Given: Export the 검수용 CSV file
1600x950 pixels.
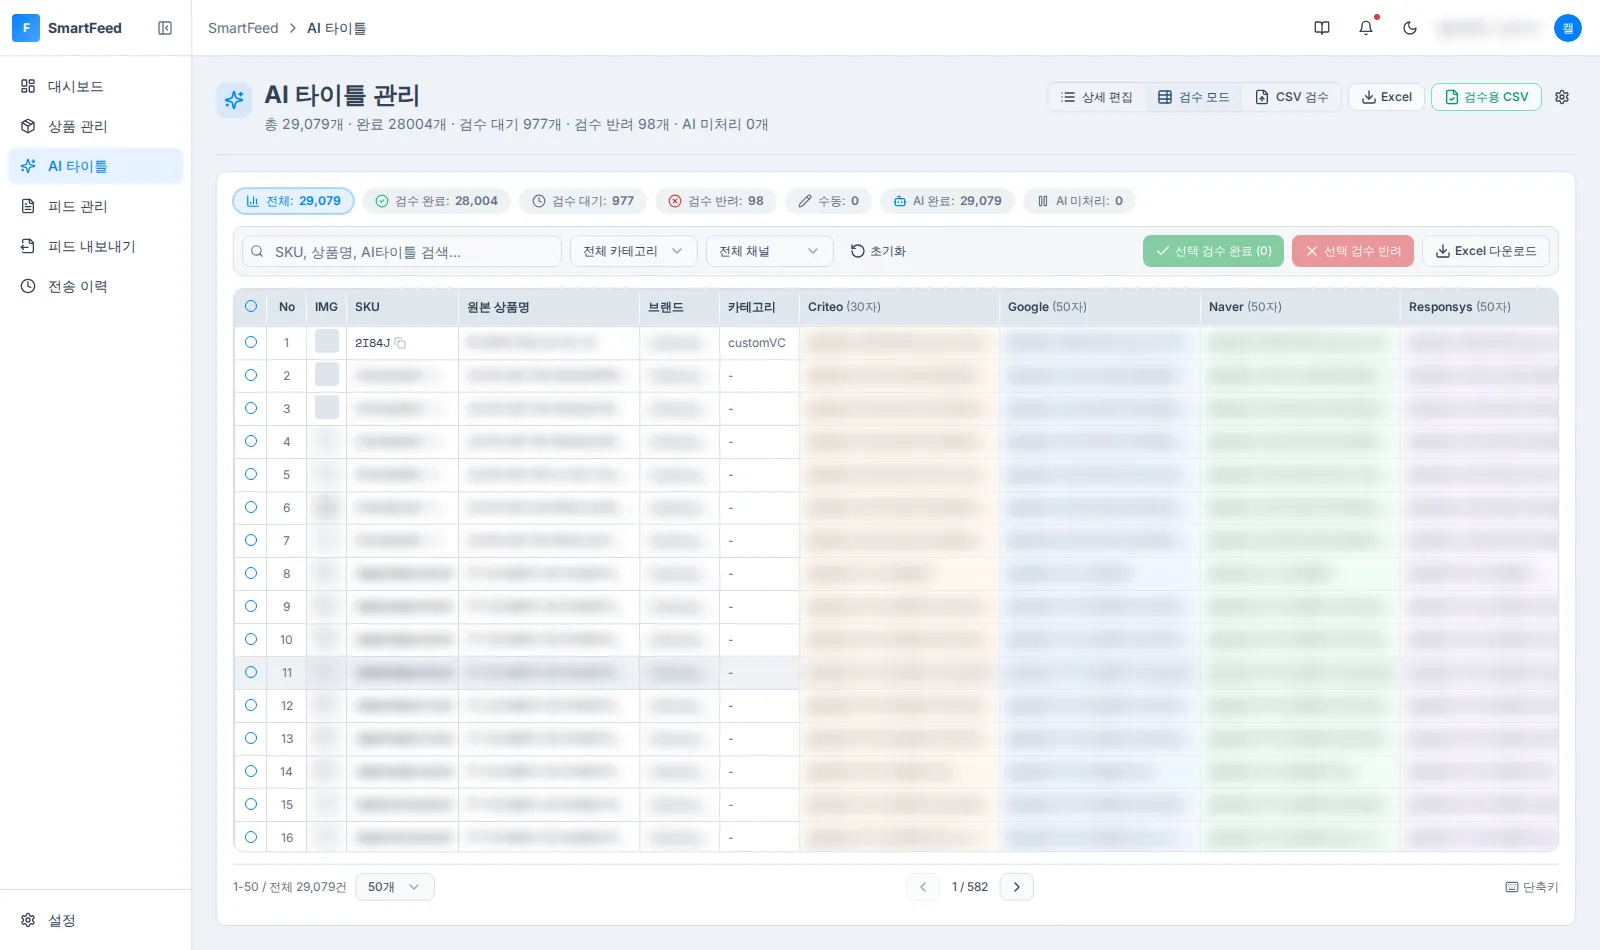Looking at the screenshot, I should tap(1486, 97).
